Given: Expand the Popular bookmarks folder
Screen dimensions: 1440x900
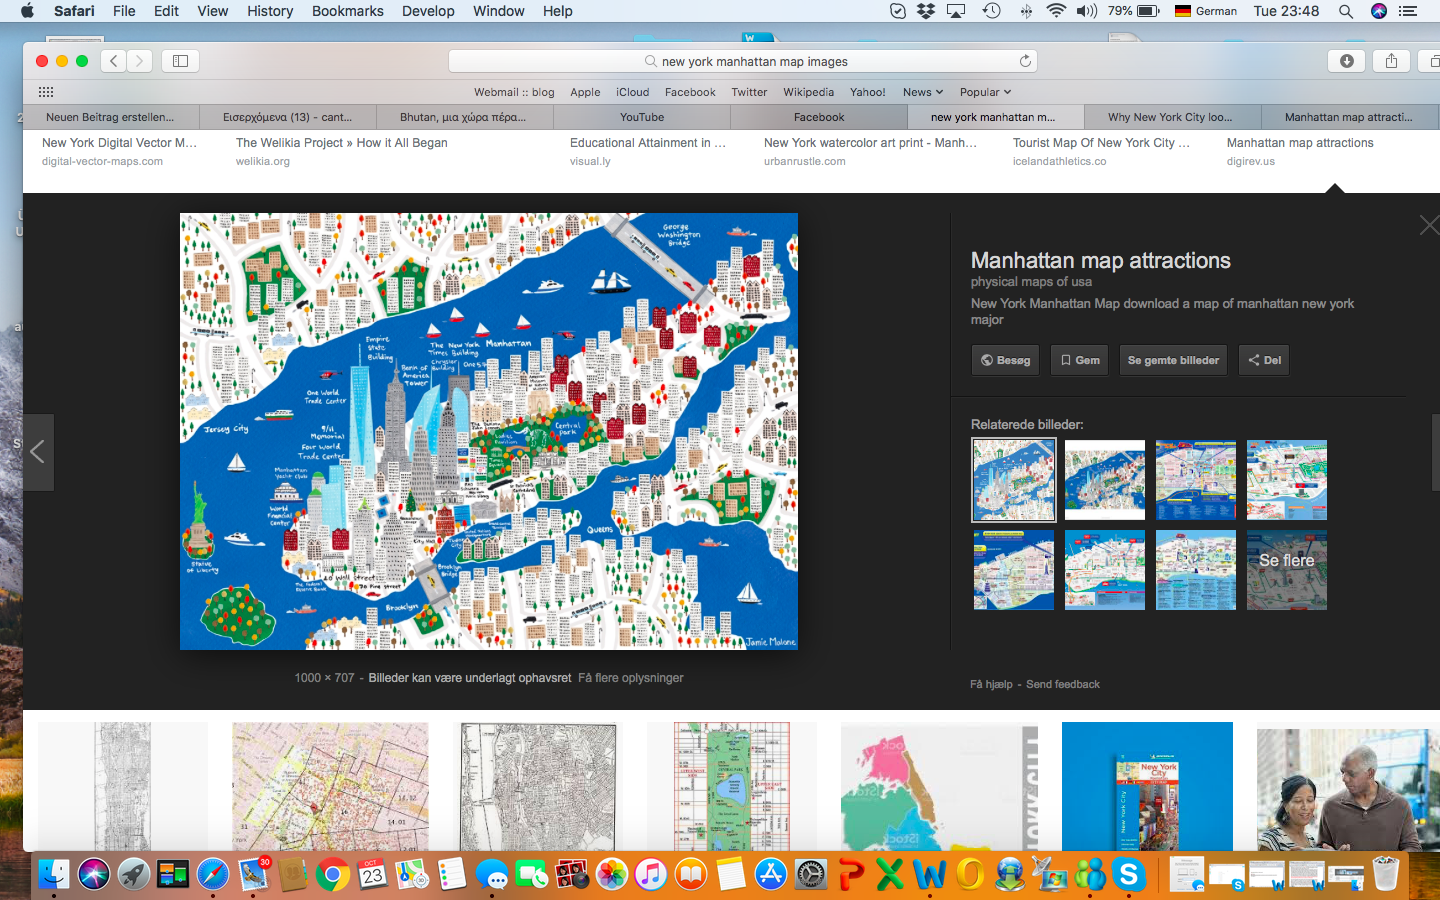Looking at the screenshot, I should point(985,92).
